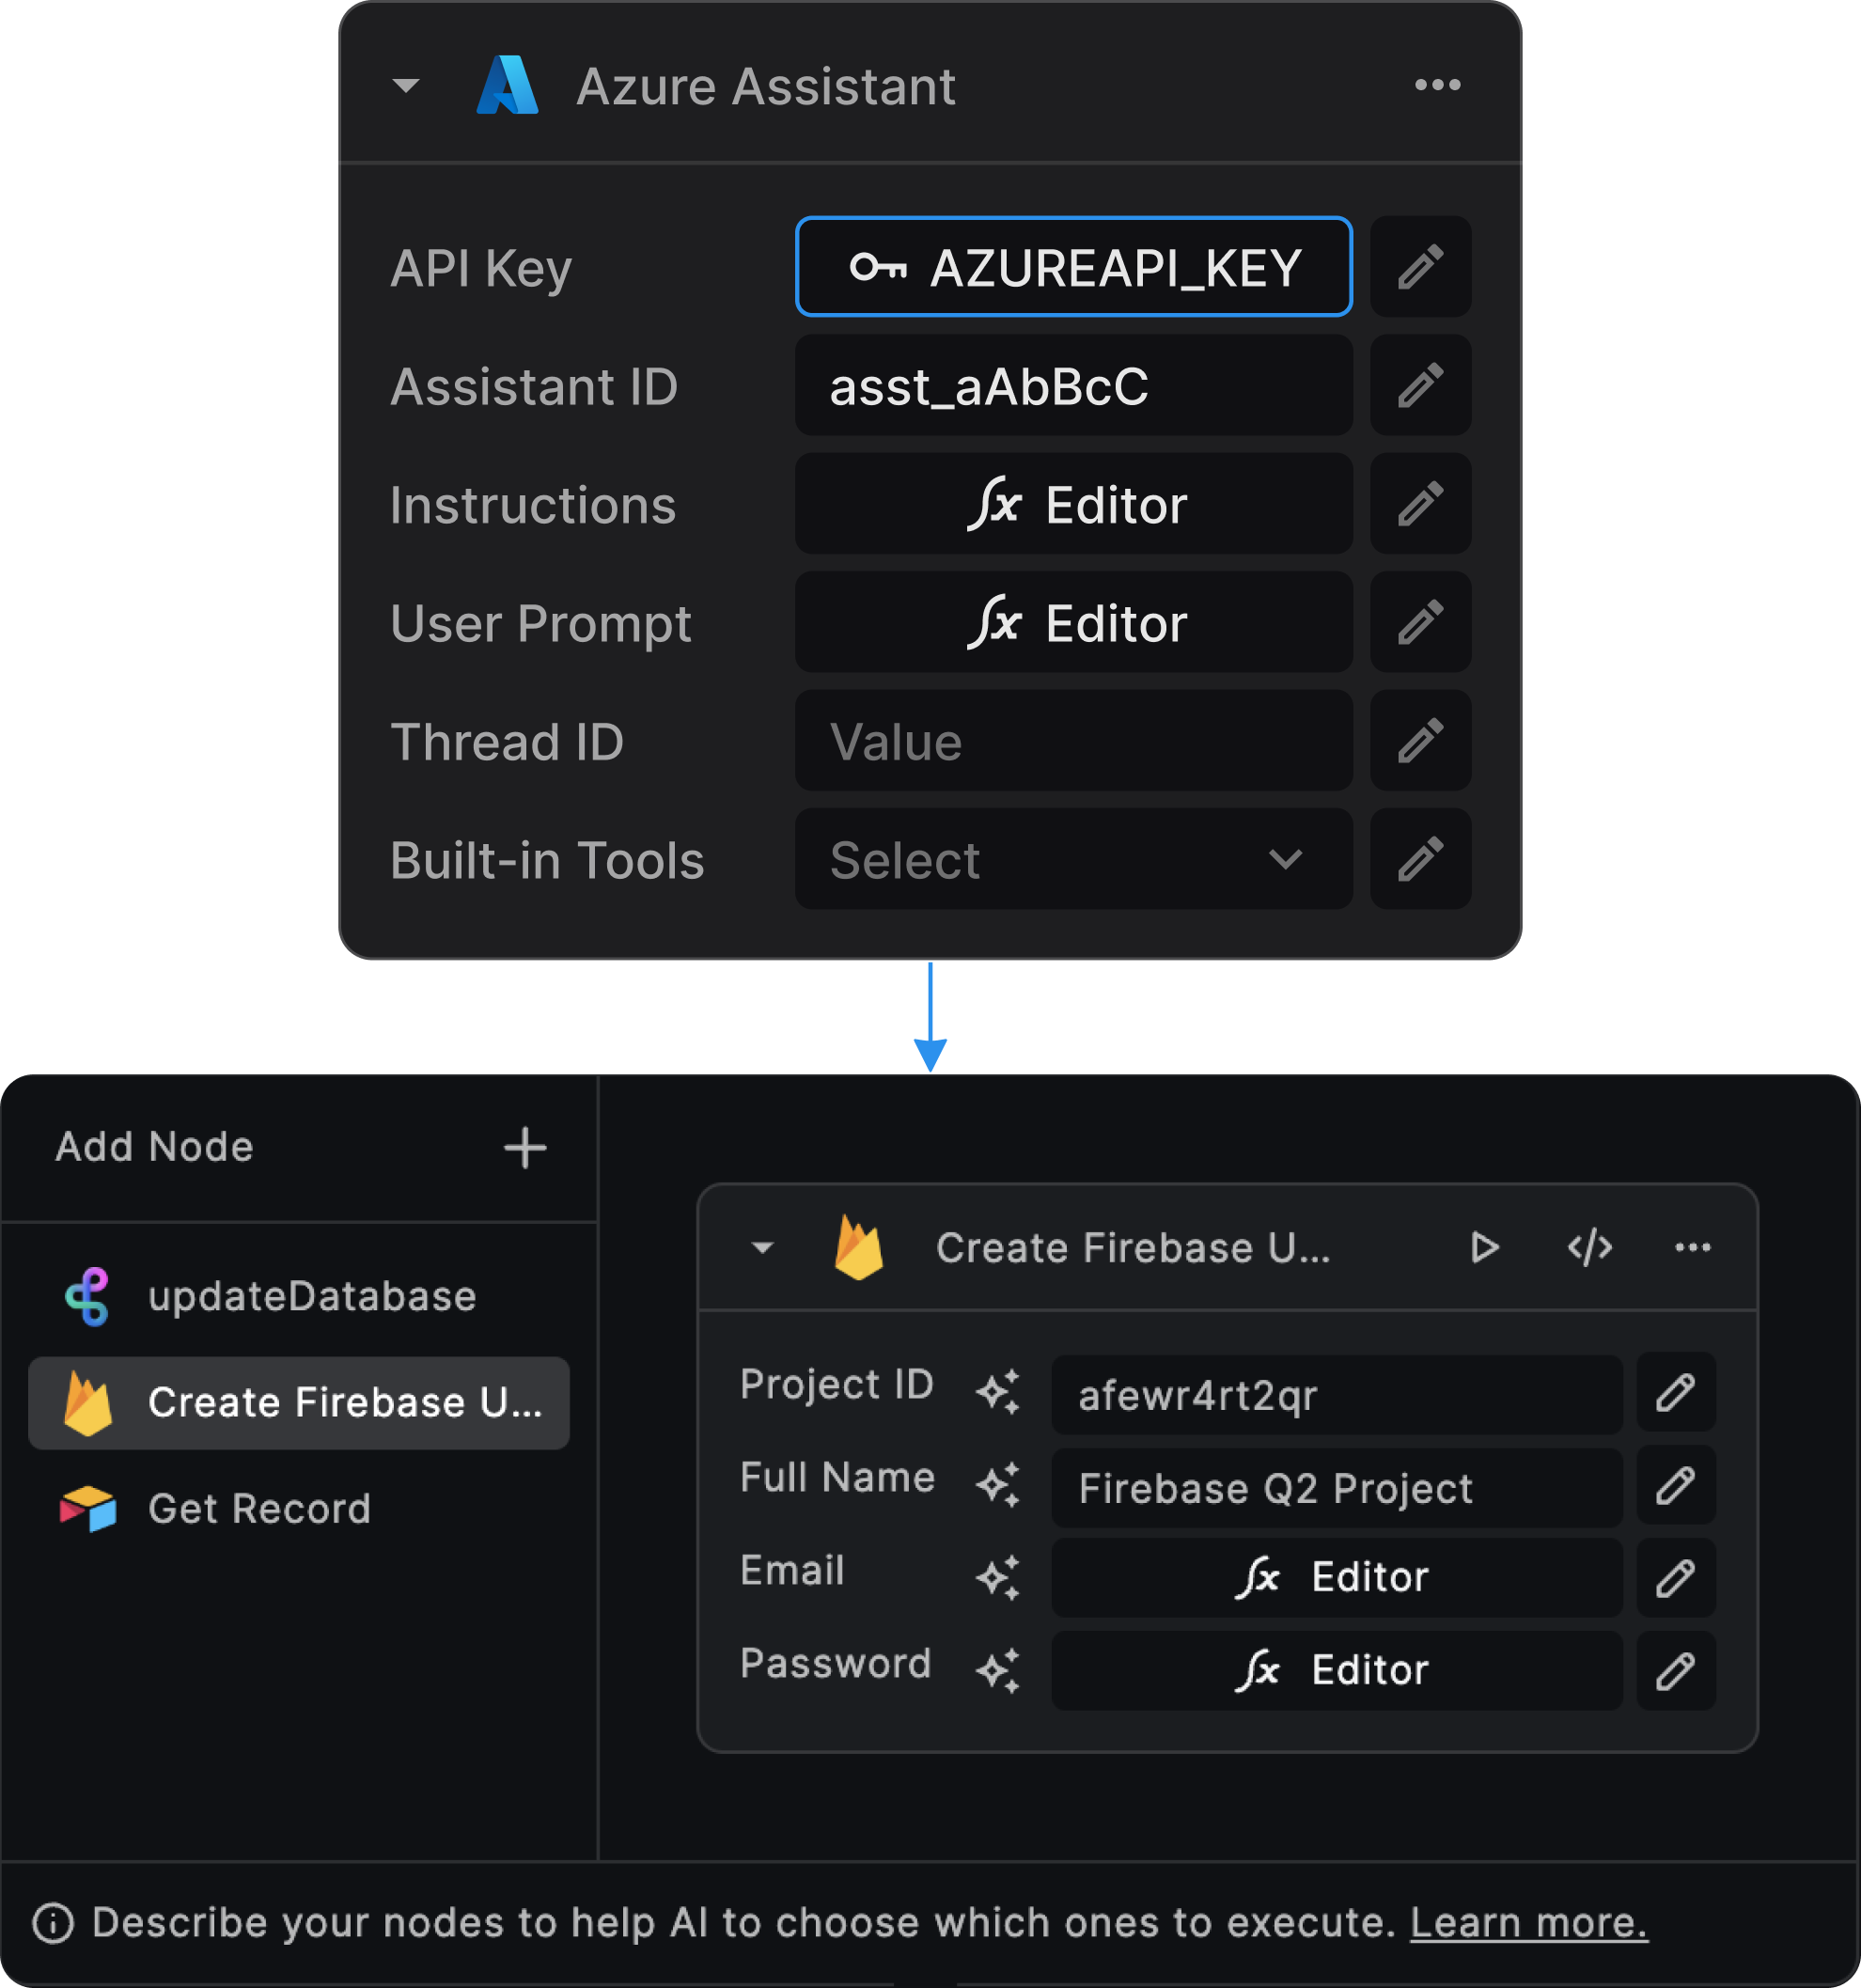Click the Azure Assistant logo icon
The width and height of the screenshot is (1861, 1988).
point(508,85)
